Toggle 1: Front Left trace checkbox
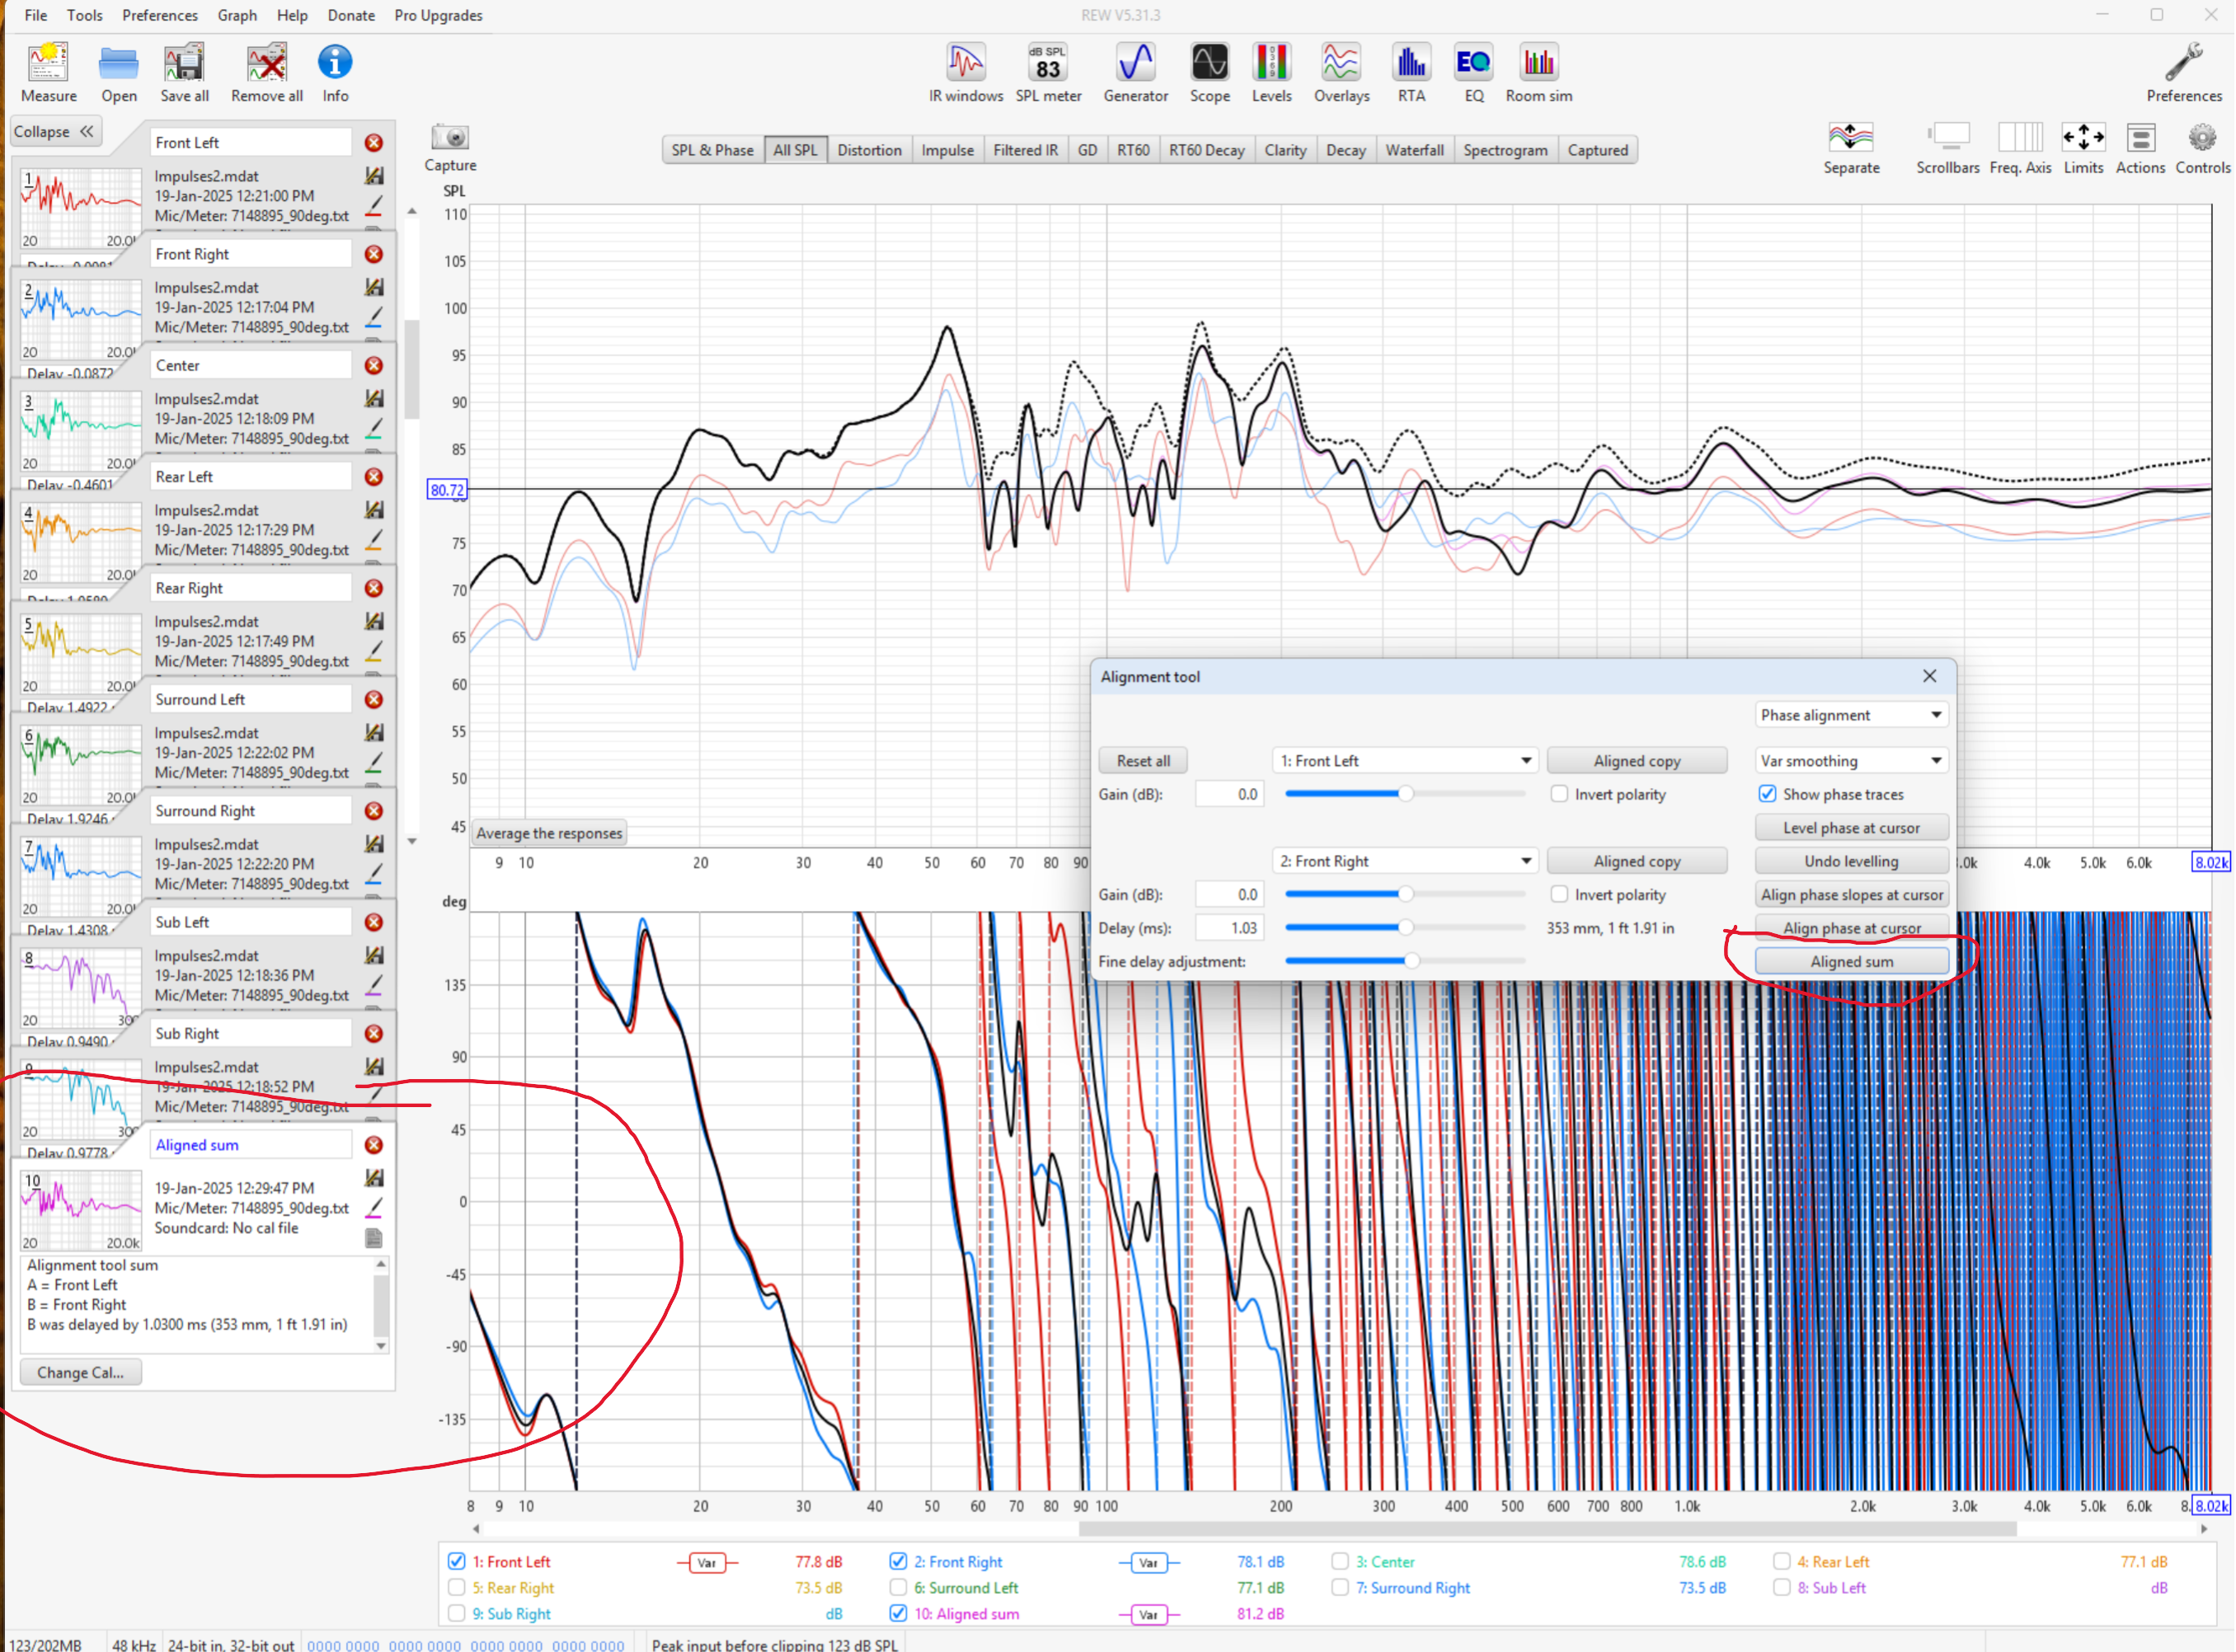This screenshot has width=2236, height=1652. click(x=457, y=1561)
